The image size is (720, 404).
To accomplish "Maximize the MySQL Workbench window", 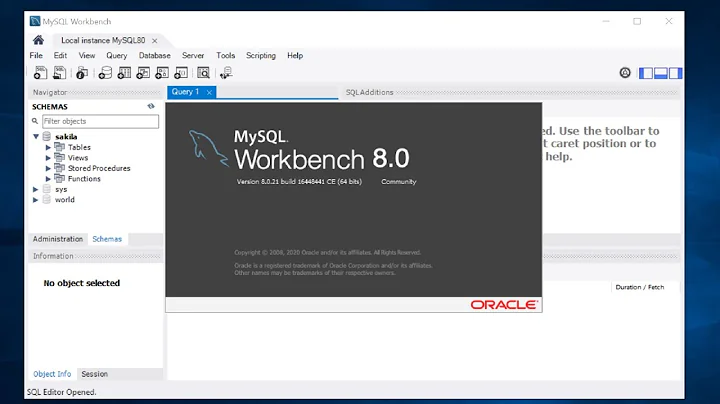I will [637, 22].
